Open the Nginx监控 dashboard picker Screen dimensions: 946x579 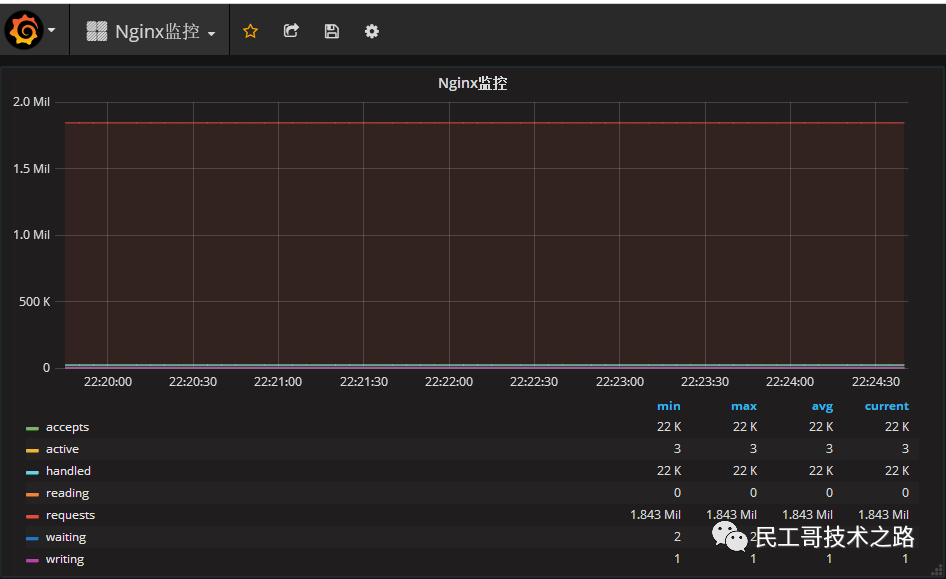(x=151, y=31)
